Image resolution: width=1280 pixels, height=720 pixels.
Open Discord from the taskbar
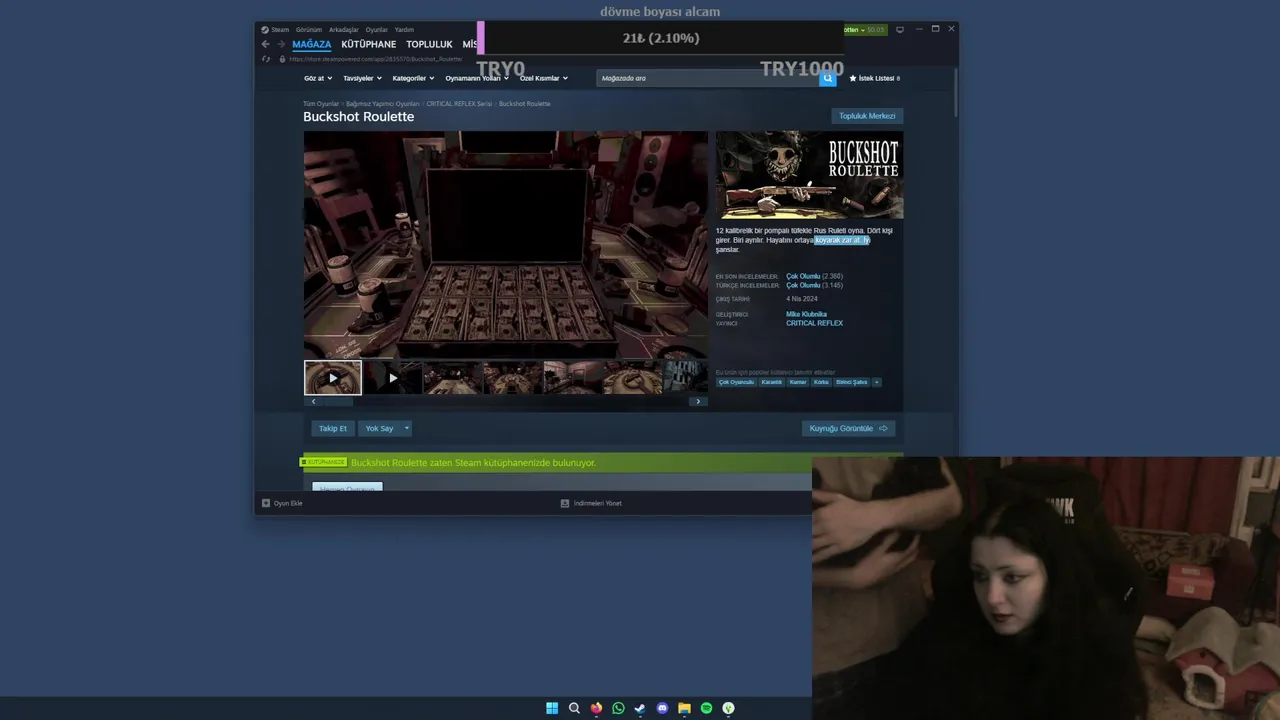tap(662, 708)
